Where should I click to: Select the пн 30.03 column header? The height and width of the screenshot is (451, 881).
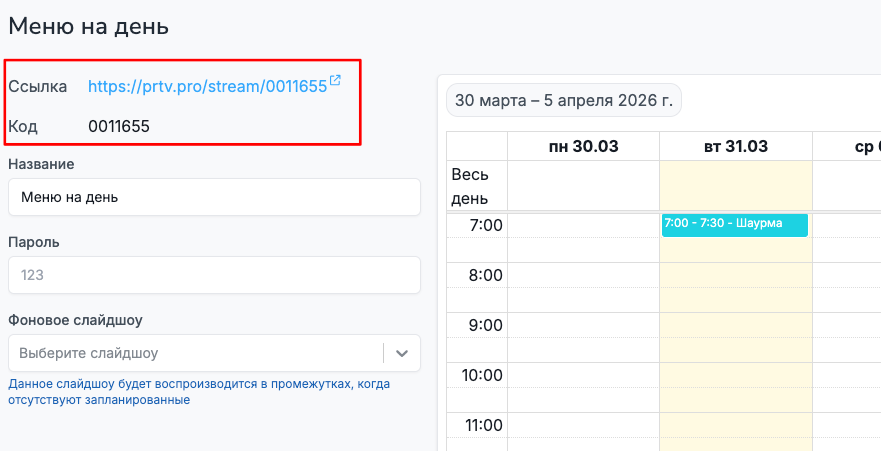[x=583, y=146]
